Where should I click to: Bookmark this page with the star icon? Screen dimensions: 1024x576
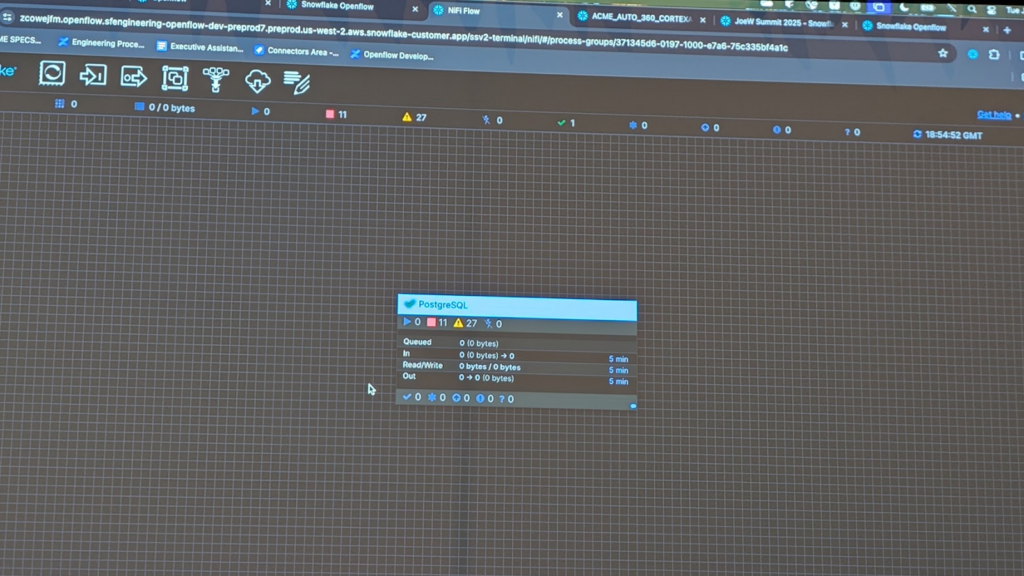click(942, 53)
